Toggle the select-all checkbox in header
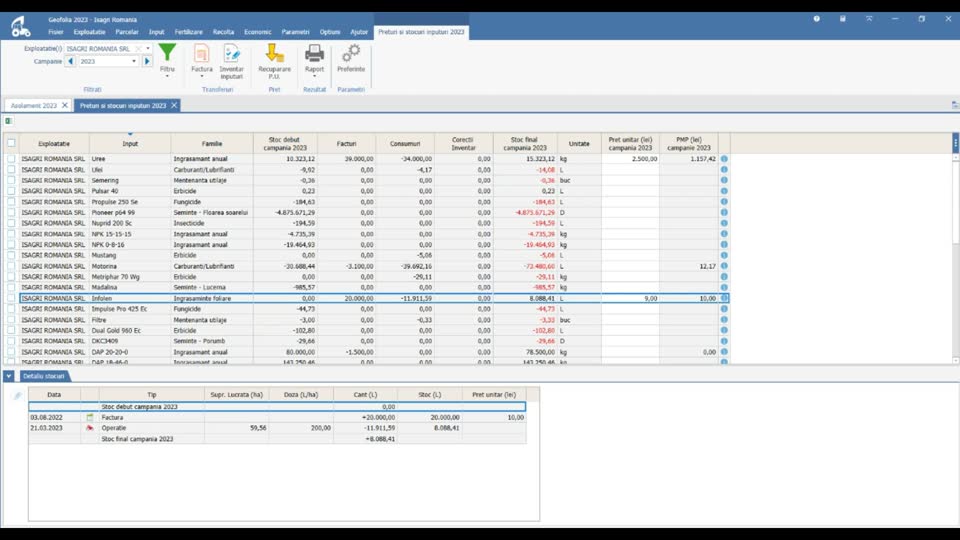This screenshot has height=540, width=960. click(x=11, y=143)
